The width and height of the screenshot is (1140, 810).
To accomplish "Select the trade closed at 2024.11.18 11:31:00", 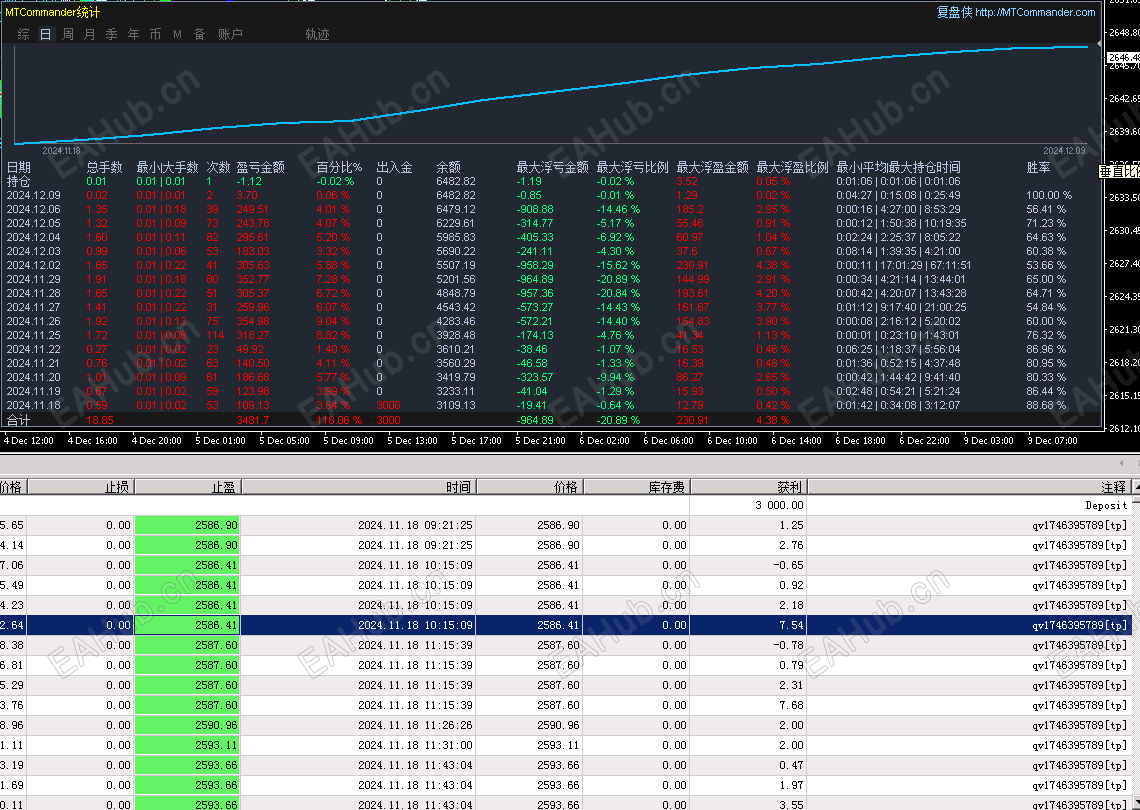I will click(x=566, y=745).
